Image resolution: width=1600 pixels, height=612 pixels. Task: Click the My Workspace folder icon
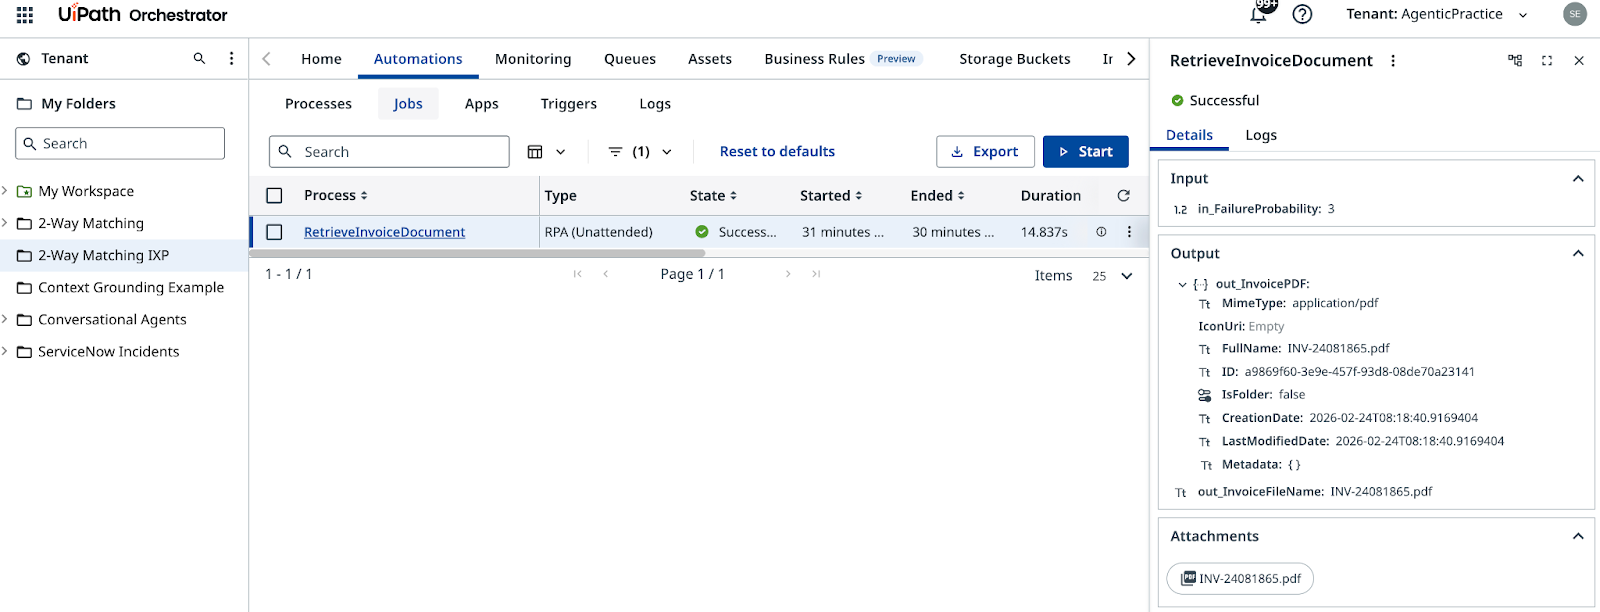[24, 192]
